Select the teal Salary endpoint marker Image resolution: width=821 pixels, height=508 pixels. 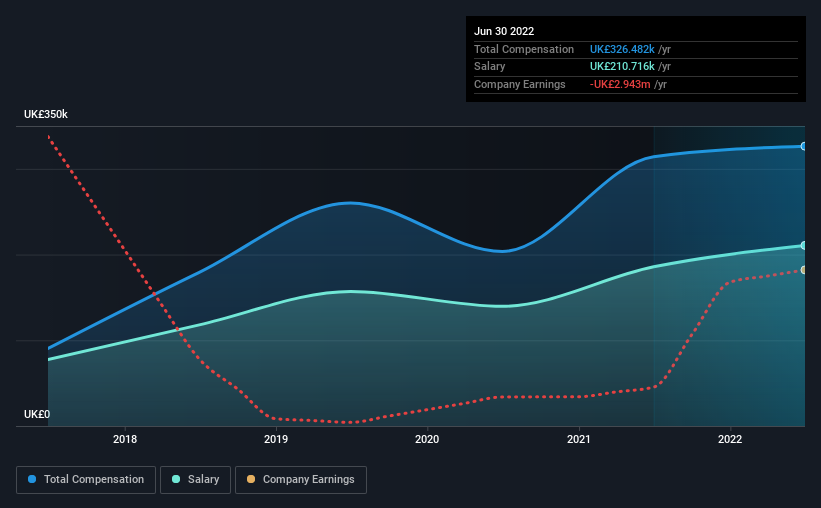[803, 246]
